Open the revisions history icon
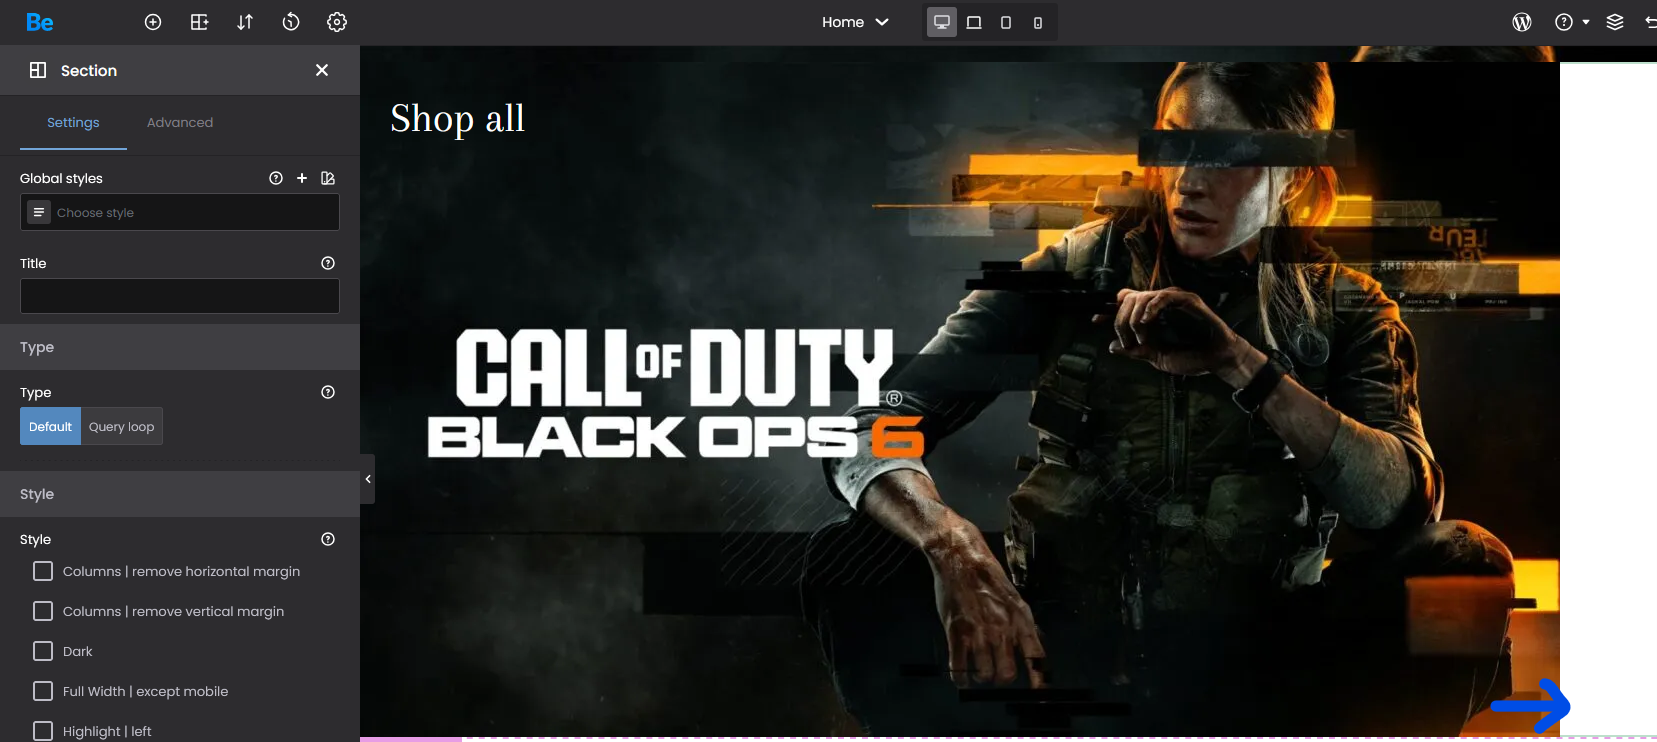Image resolution: width=1657 pixels, height=742 pixels. click(291, 22)
